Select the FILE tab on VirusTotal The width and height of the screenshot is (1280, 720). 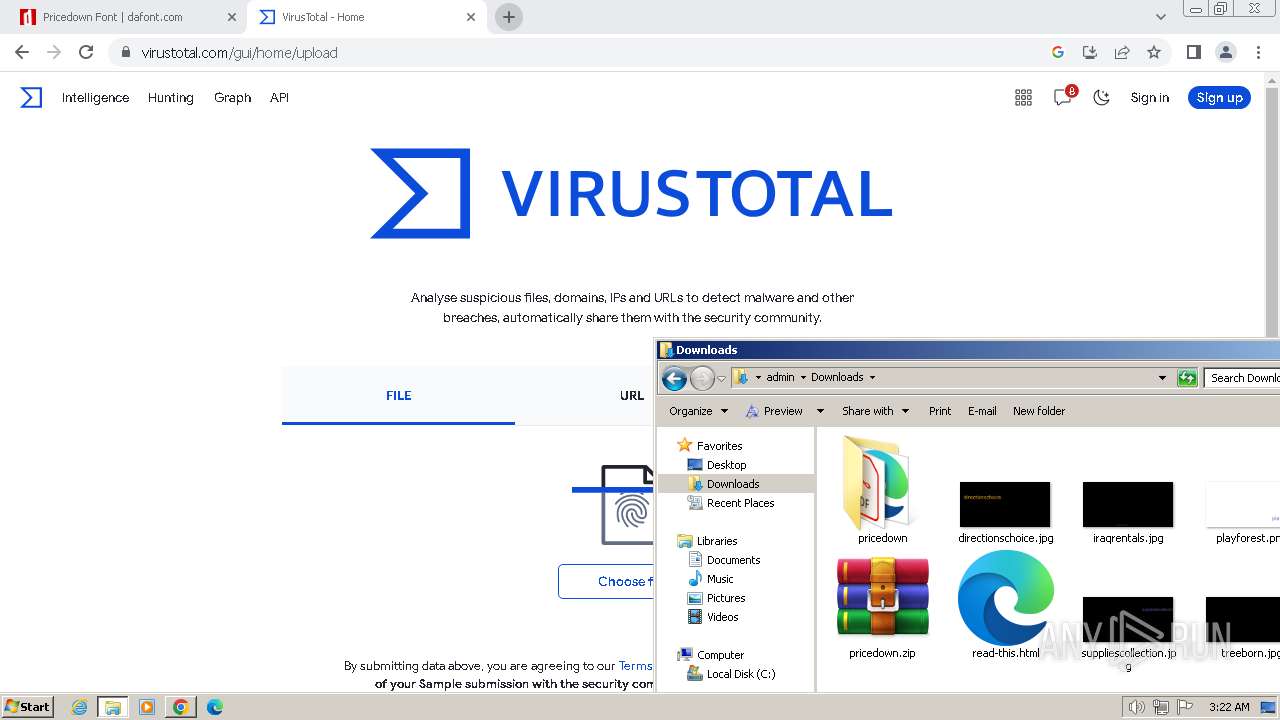click(398, 395)
